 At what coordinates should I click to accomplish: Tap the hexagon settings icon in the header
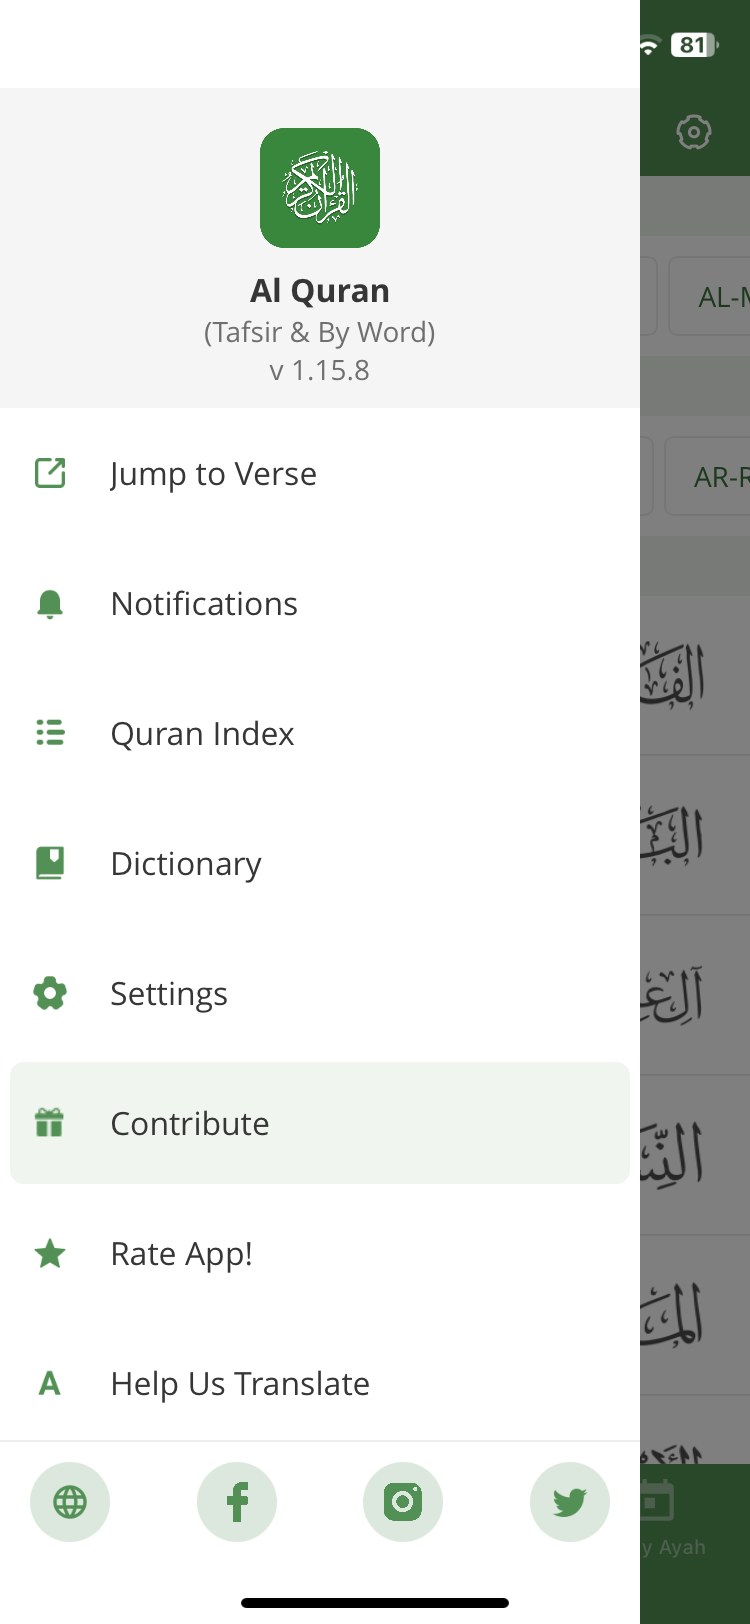coord(693,132)
